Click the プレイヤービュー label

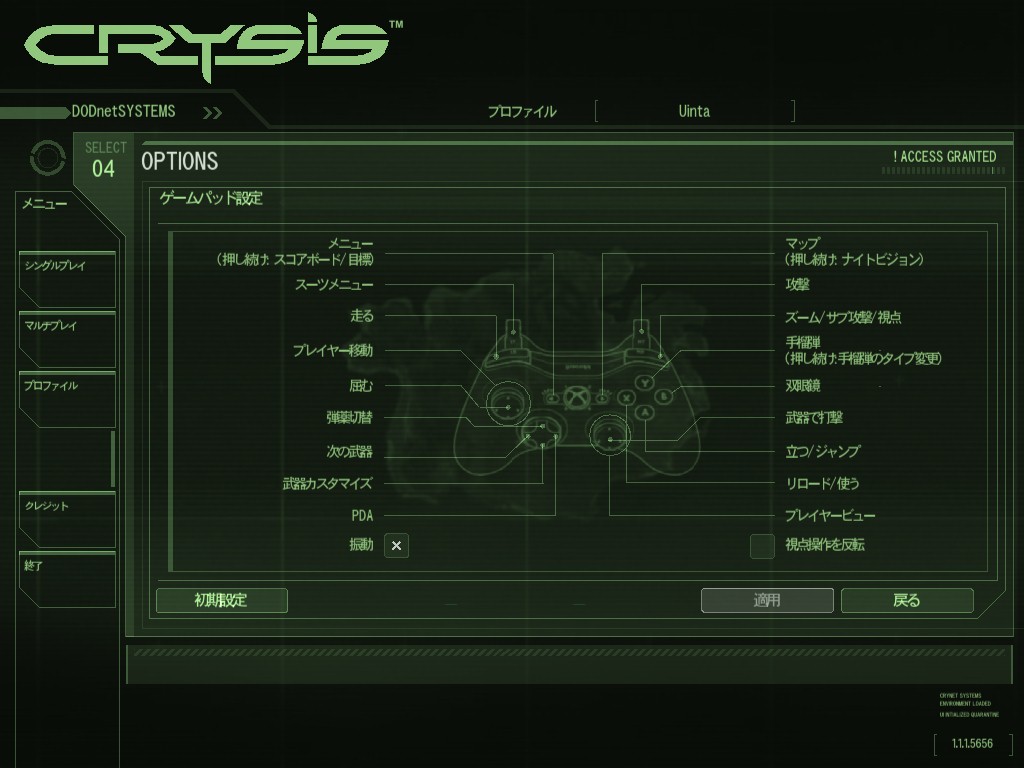pos(830,516)
